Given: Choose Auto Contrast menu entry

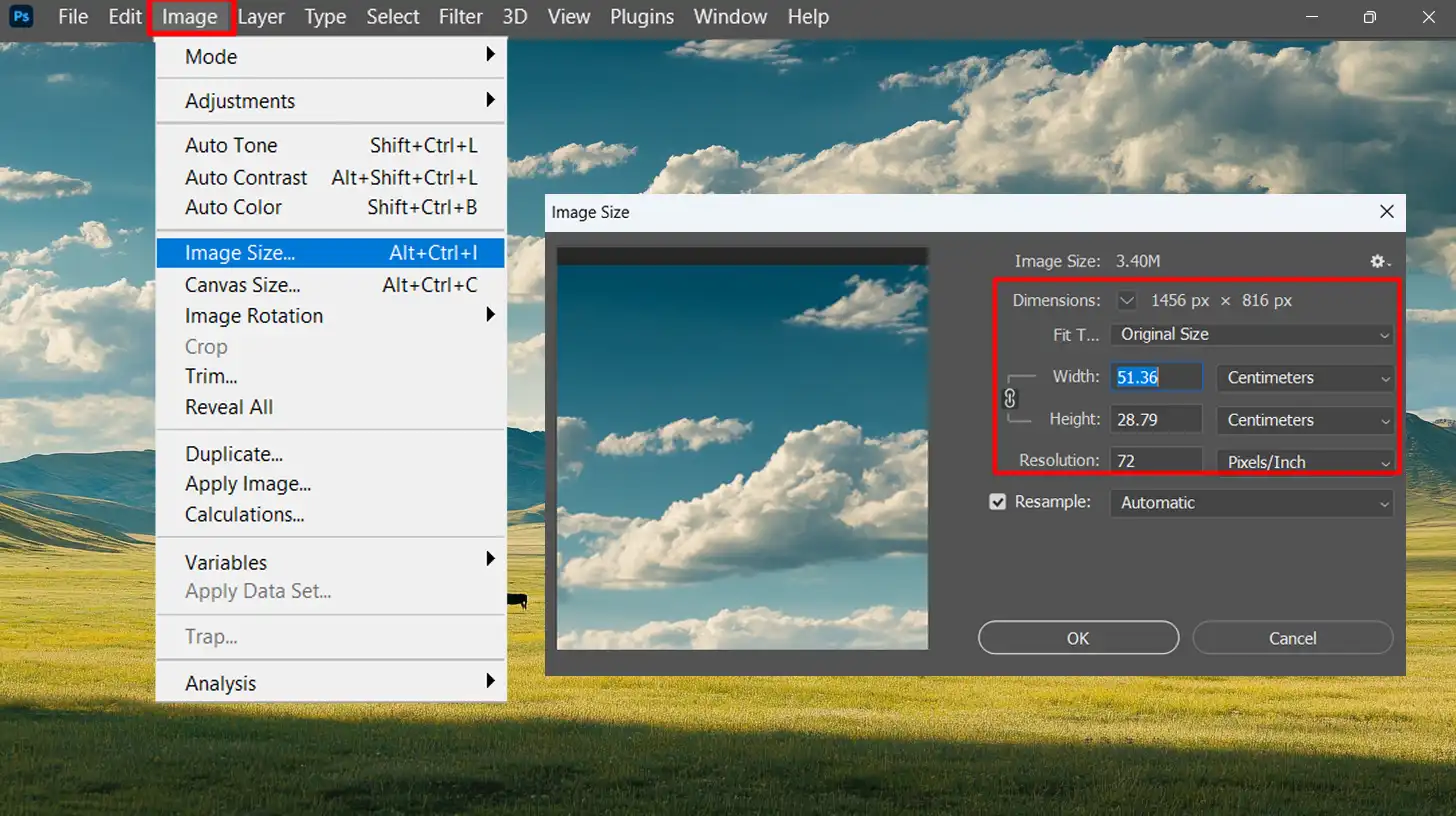Looking at the screenshot, I should point(331,178).
